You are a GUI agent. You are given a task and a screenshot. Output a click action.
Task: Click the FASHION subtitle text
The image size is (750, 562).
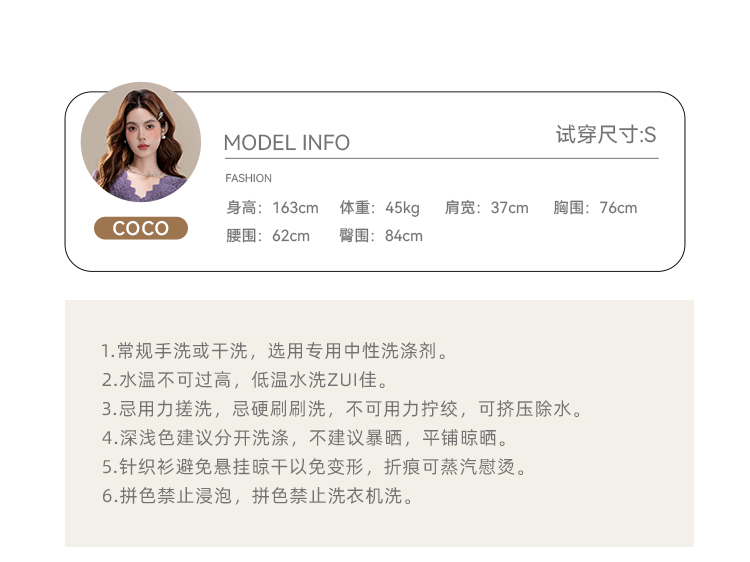(x=248, y=178)
